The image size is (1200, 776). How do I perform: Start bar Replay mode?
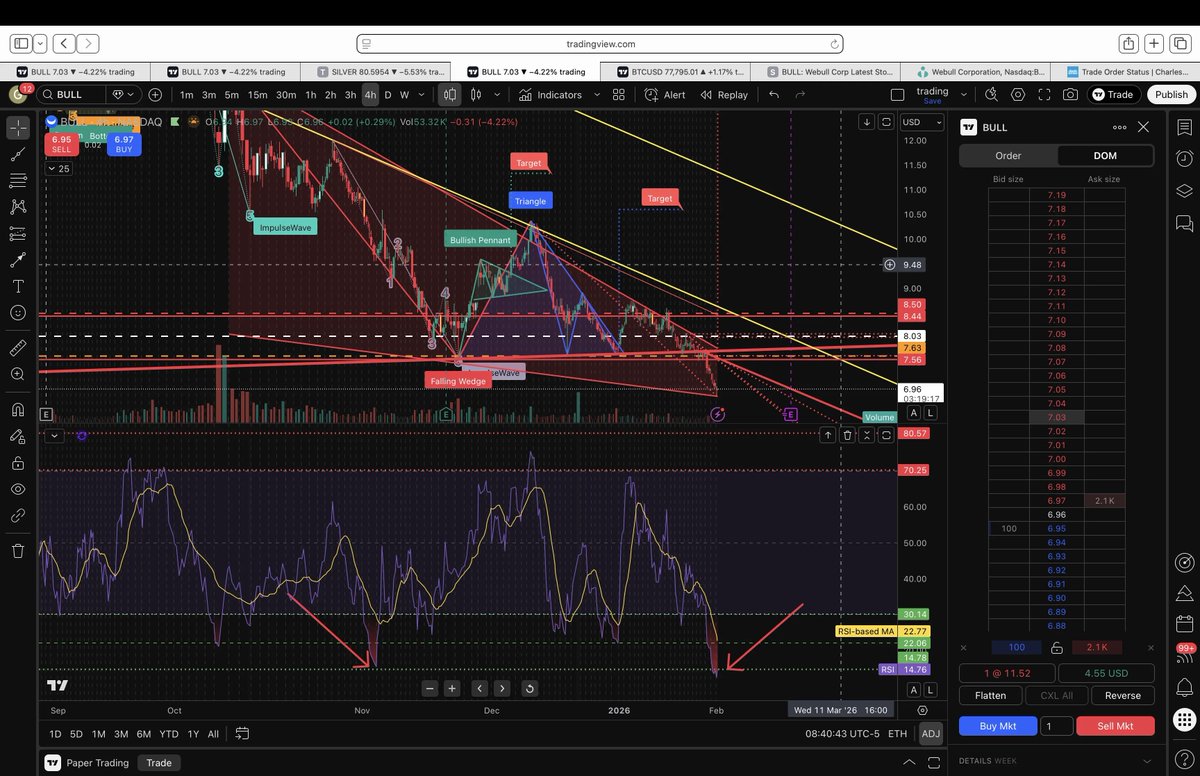click(724, 95)
